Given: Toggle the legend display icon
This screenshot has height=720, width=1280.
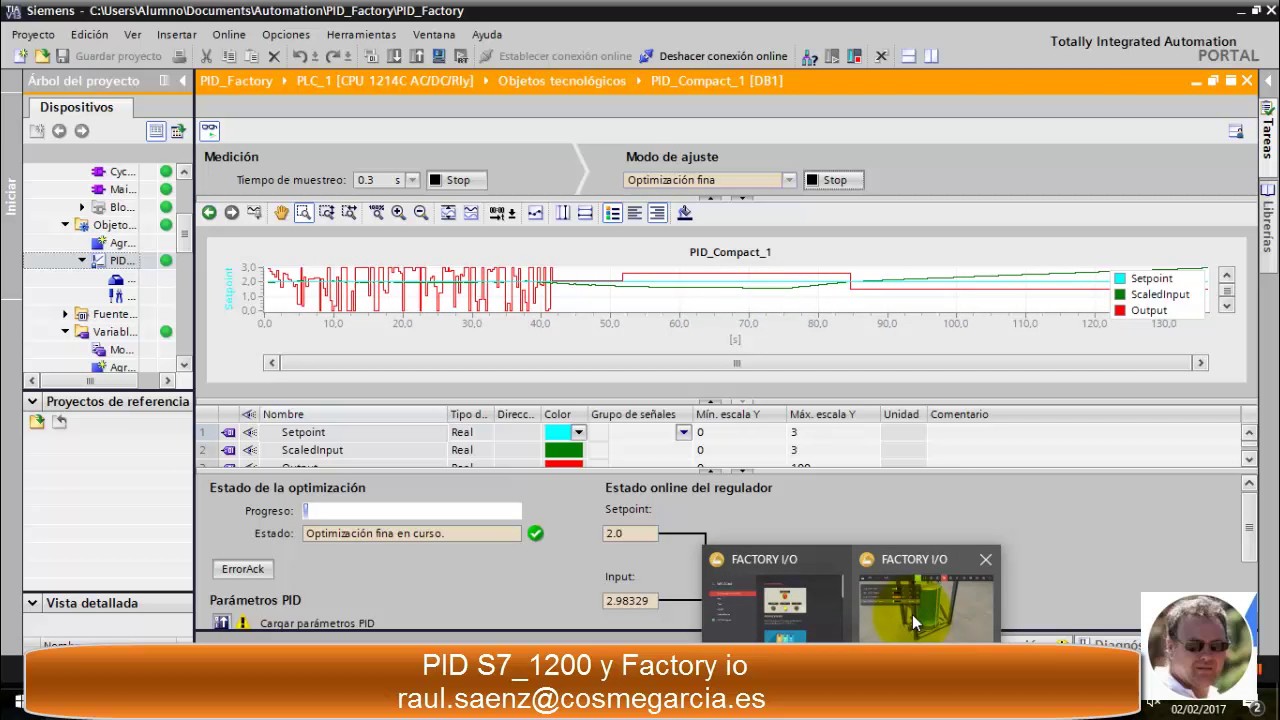Looking at the screenshot, I should pyautogui.click(x=613, y=212).
